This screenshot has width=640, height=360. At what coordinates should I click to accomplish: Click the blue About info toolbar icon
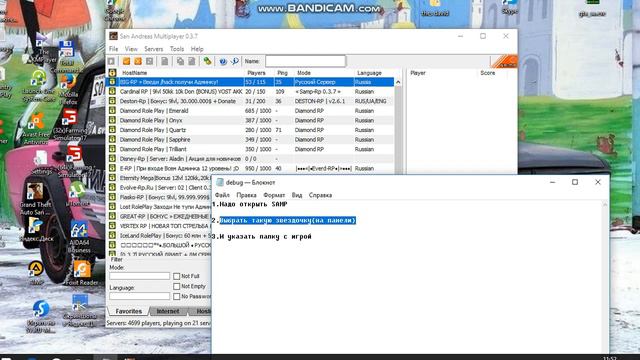235,61
